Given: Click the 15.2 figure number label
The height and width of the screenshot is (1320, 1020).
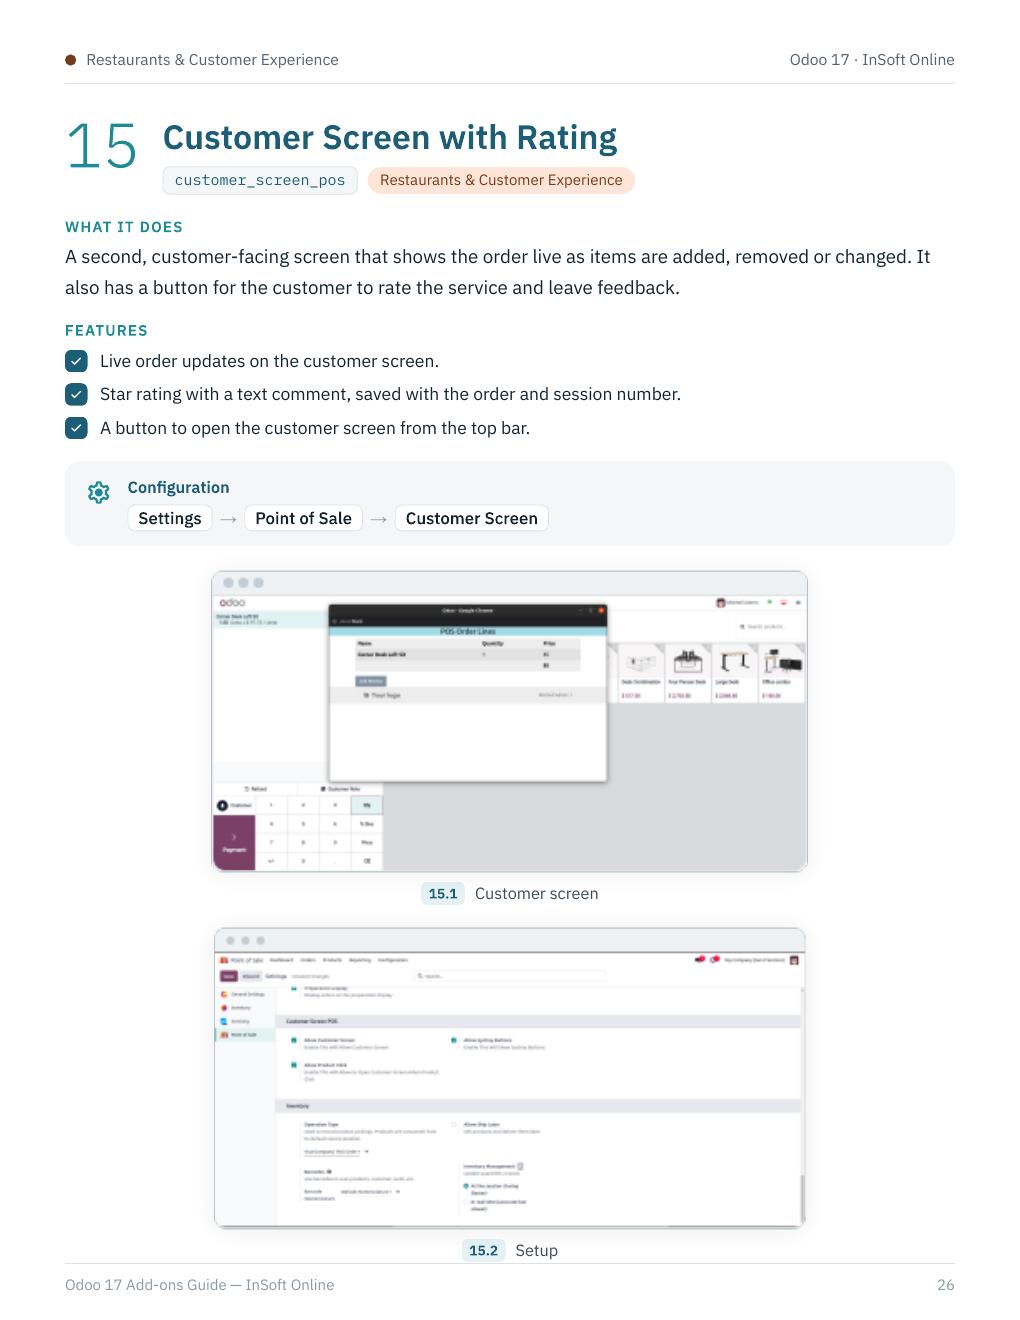Looking at the screenshot, I should click(x=484, y=1250).
